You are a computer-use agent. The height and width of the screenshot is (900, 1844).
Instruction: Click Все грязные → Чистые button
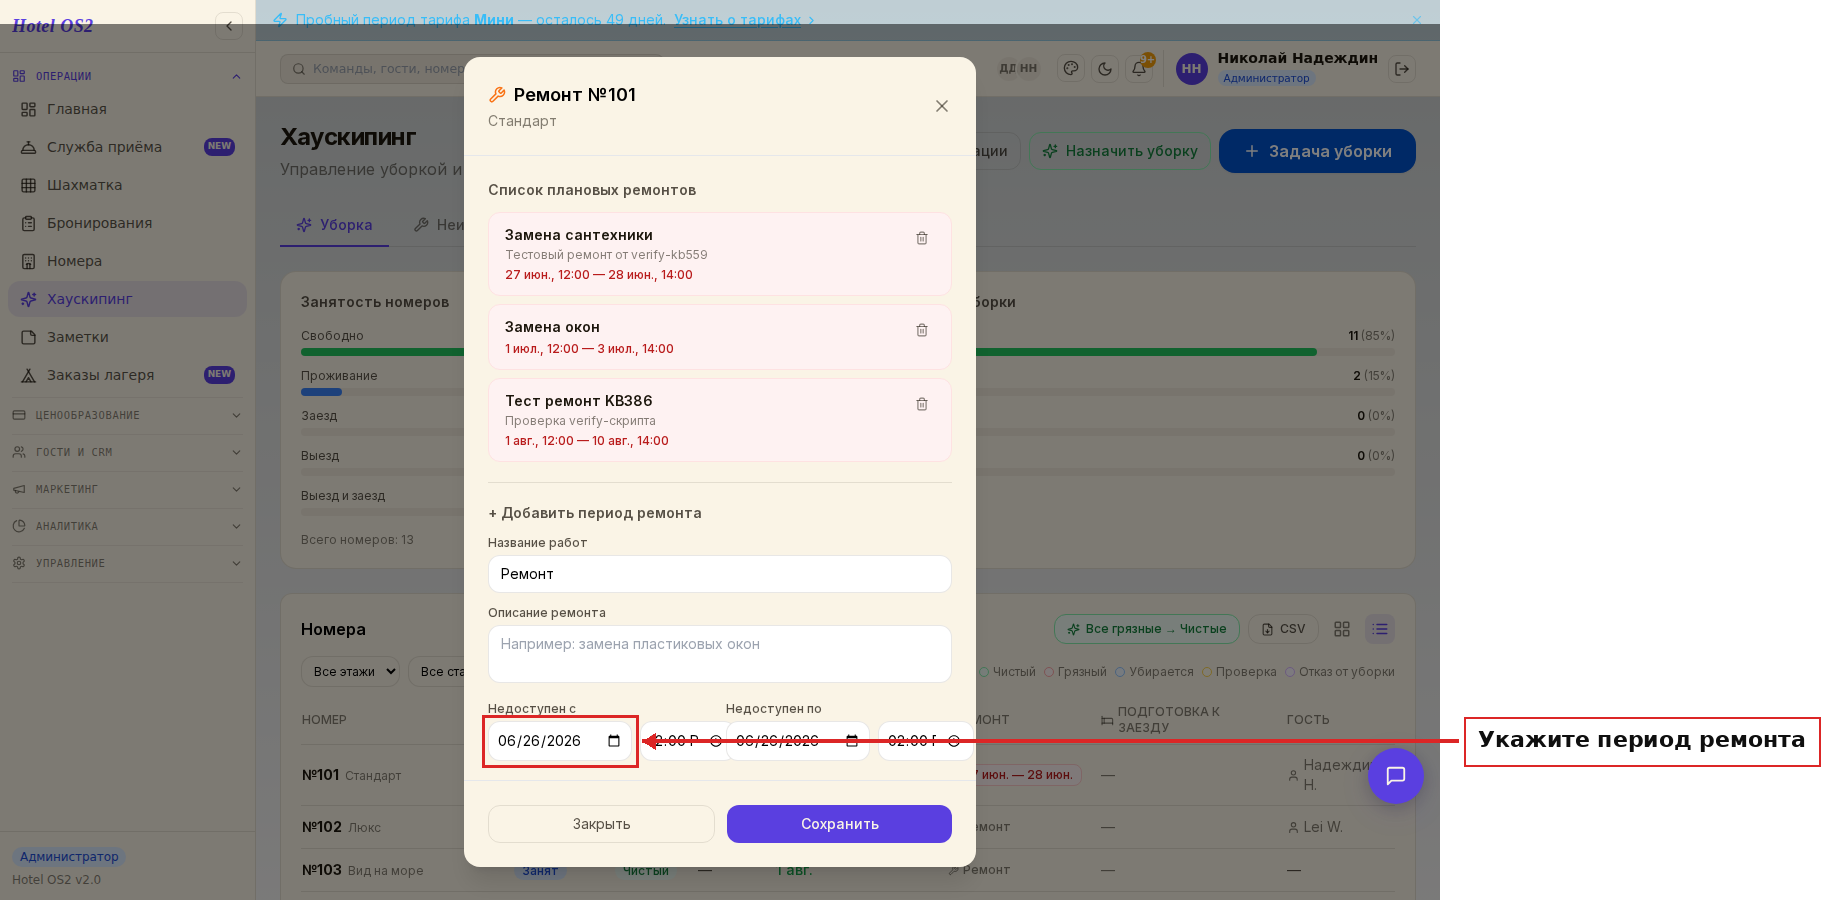tap(1146, 629)
